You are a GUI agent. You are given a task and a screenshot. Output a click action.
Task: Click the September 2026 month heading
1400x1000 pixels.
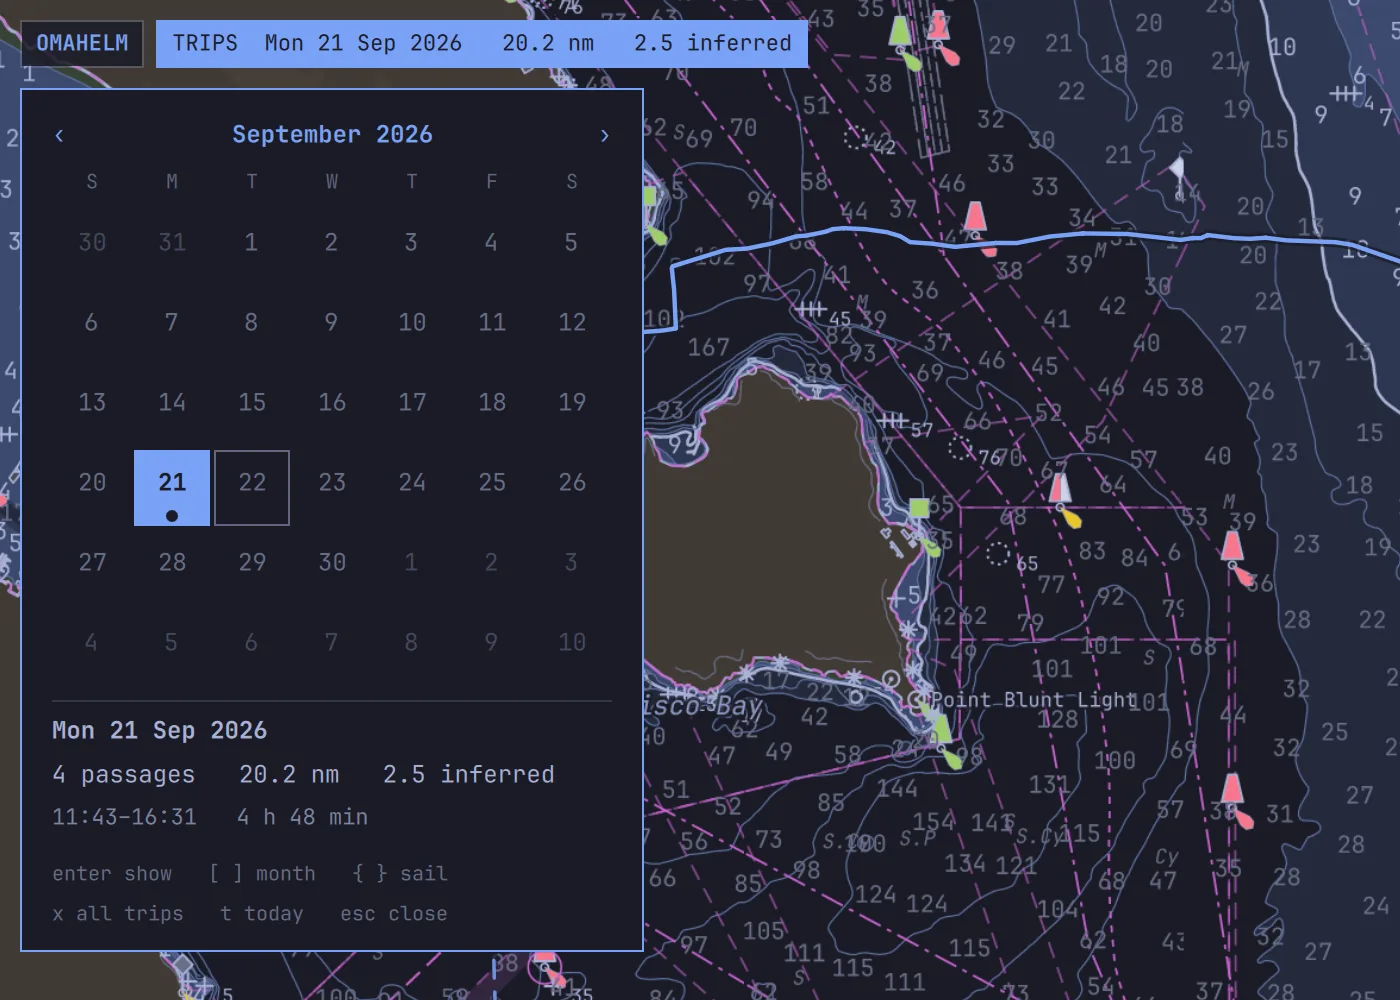tap(332, 135)
